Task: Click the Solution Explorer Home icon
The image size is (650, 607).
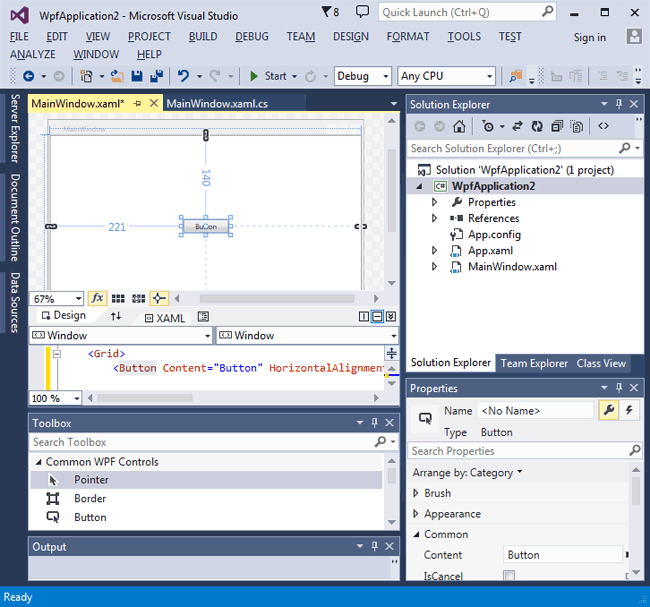Action: point(459,126)
